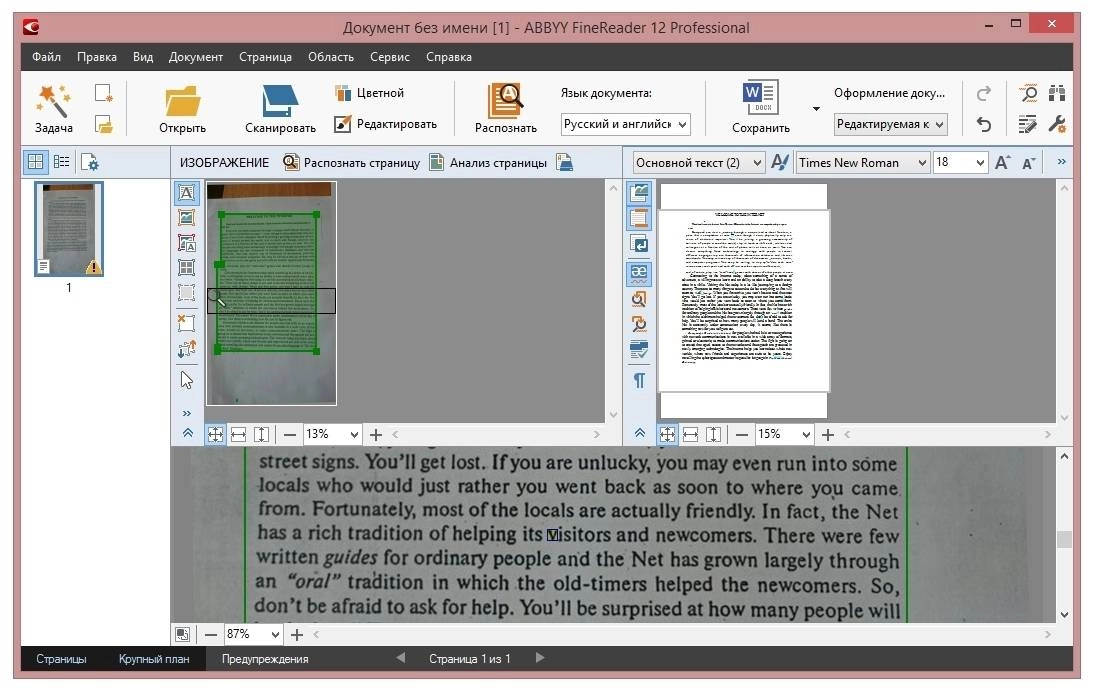Select the draw text area tool

pos(186,193)
